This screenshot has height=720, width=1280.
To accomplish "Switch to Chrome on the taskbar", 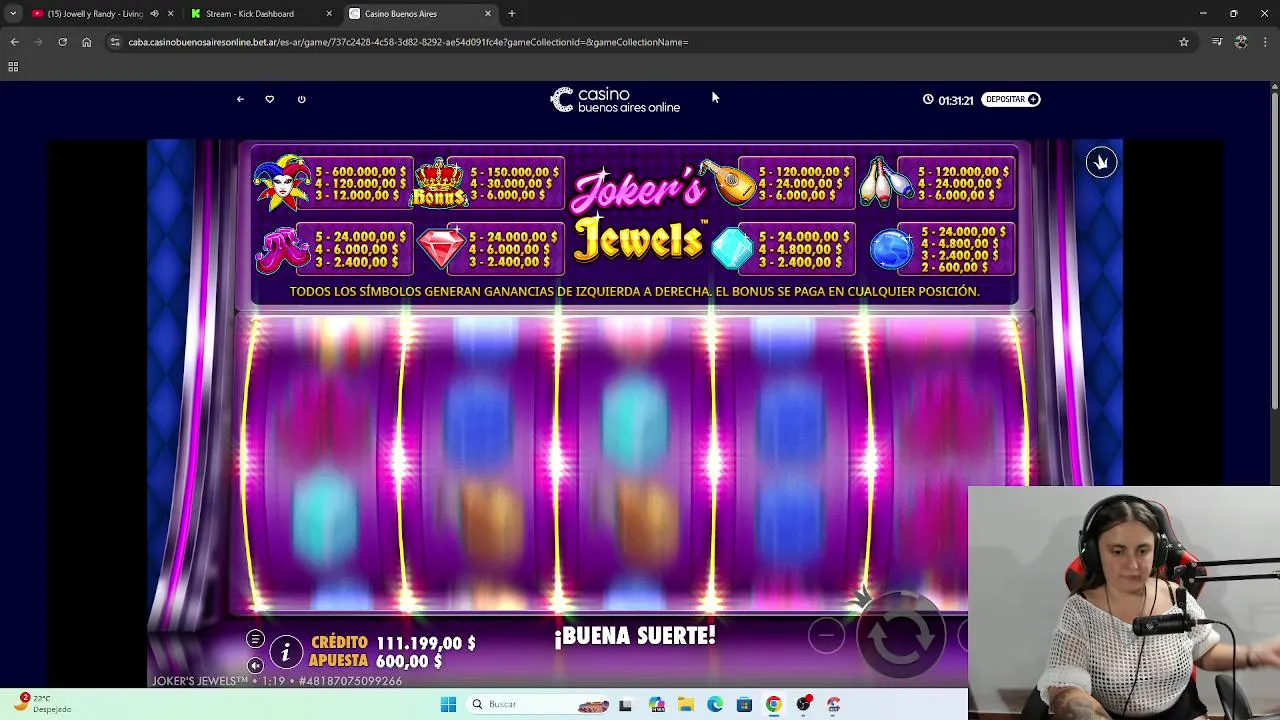I will (774, 704).
